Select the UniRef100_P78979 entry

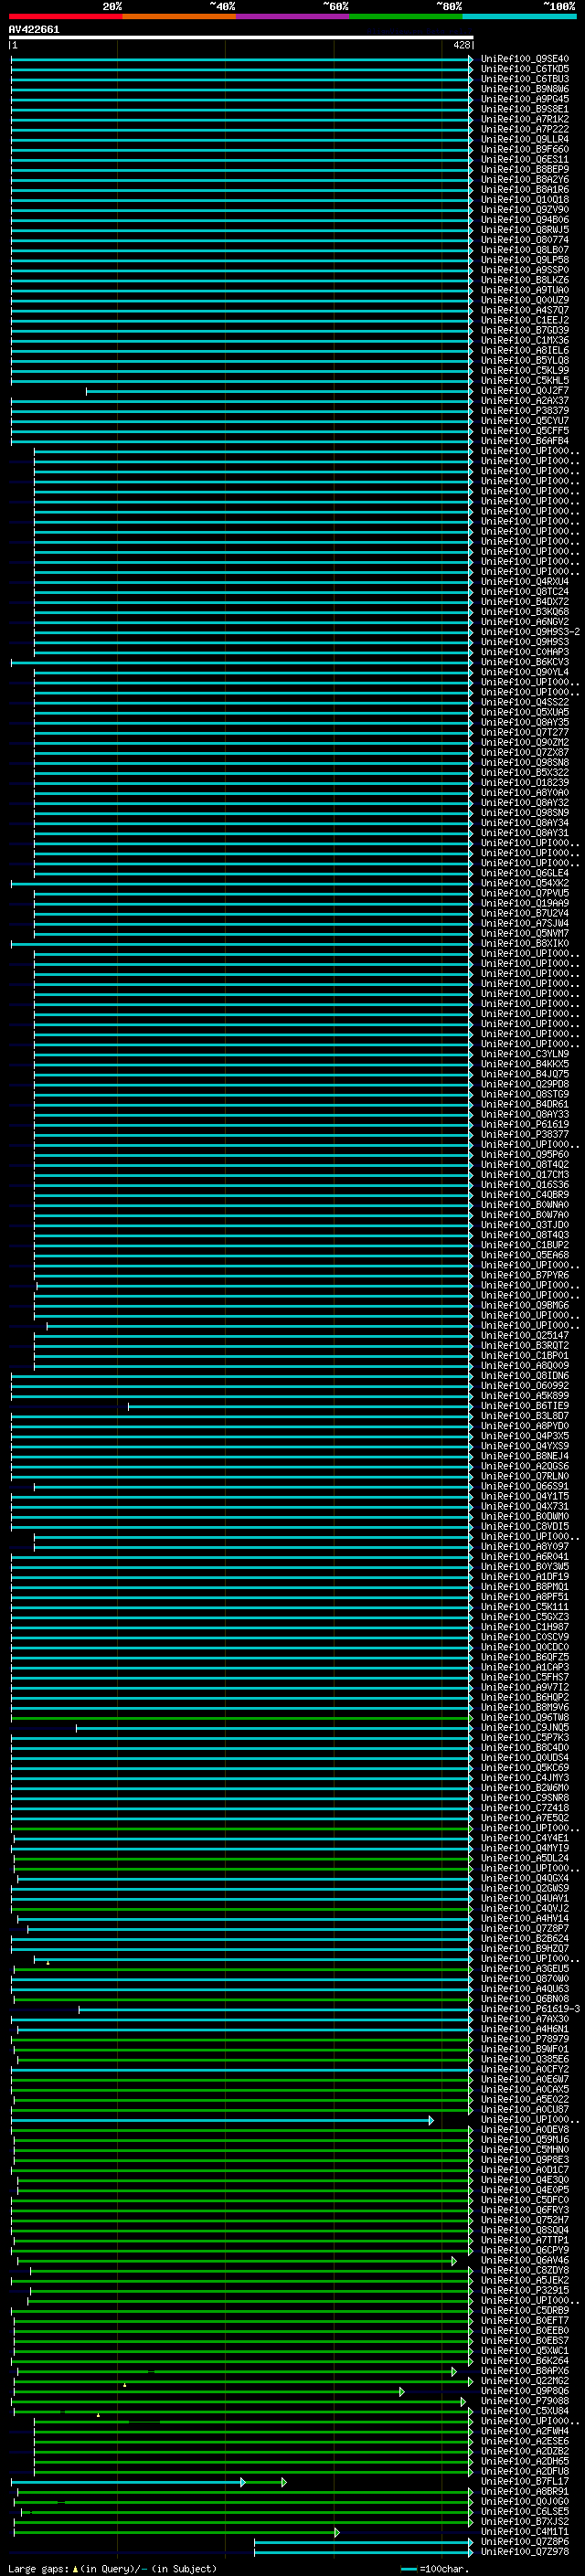[x=525, y=2040]
